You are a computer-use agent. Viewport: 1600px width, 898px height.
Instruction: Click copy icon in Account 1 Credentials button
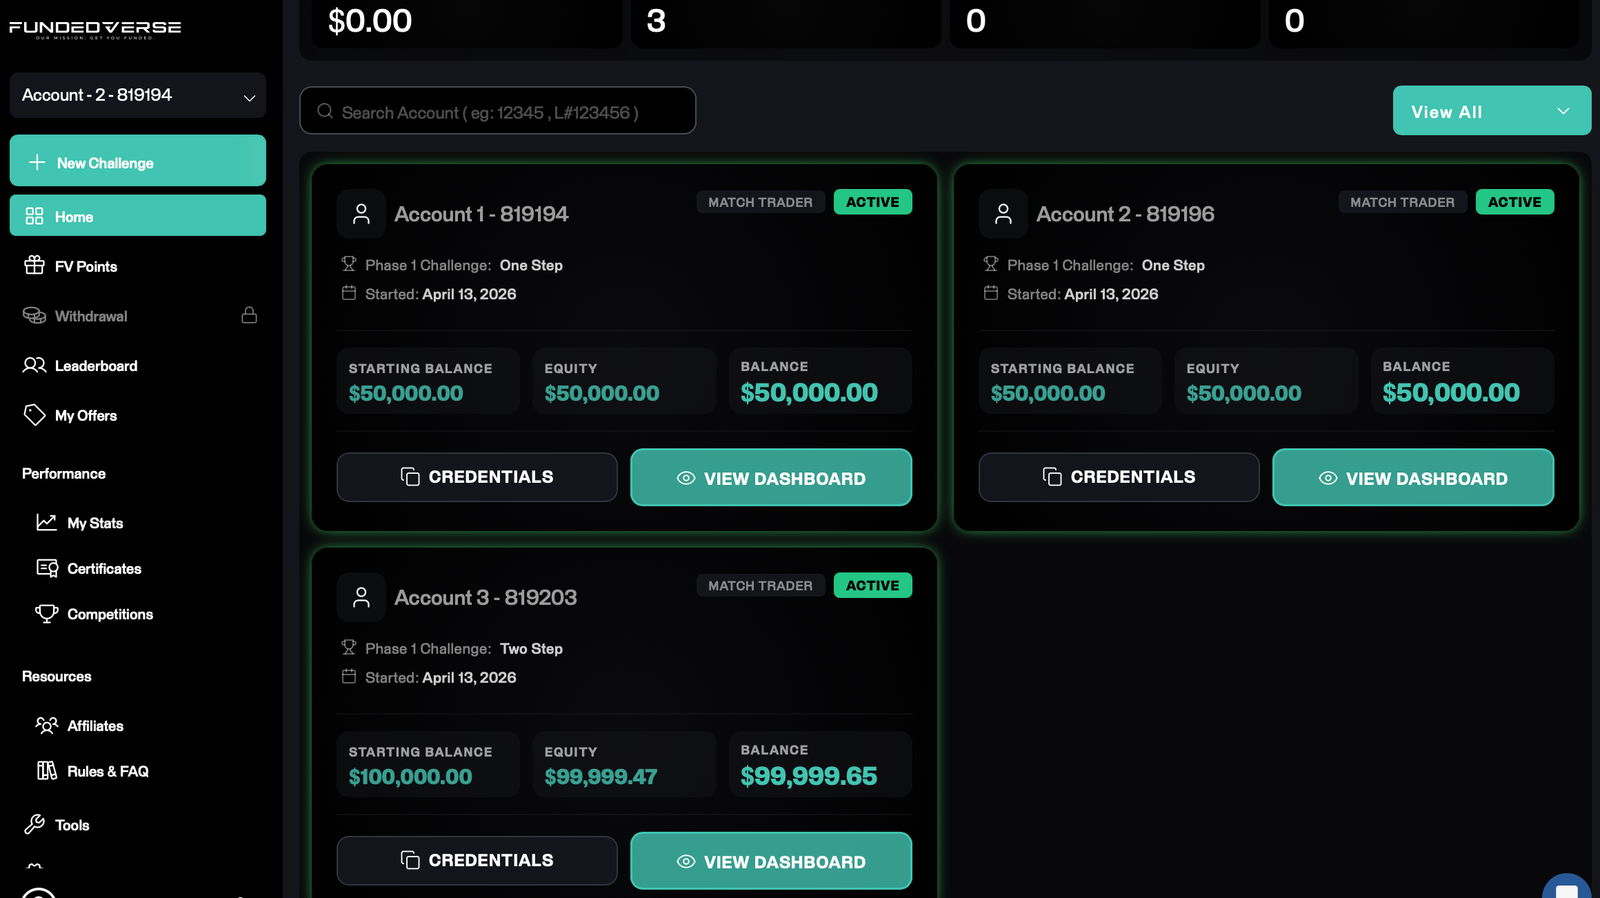(410, 476)
